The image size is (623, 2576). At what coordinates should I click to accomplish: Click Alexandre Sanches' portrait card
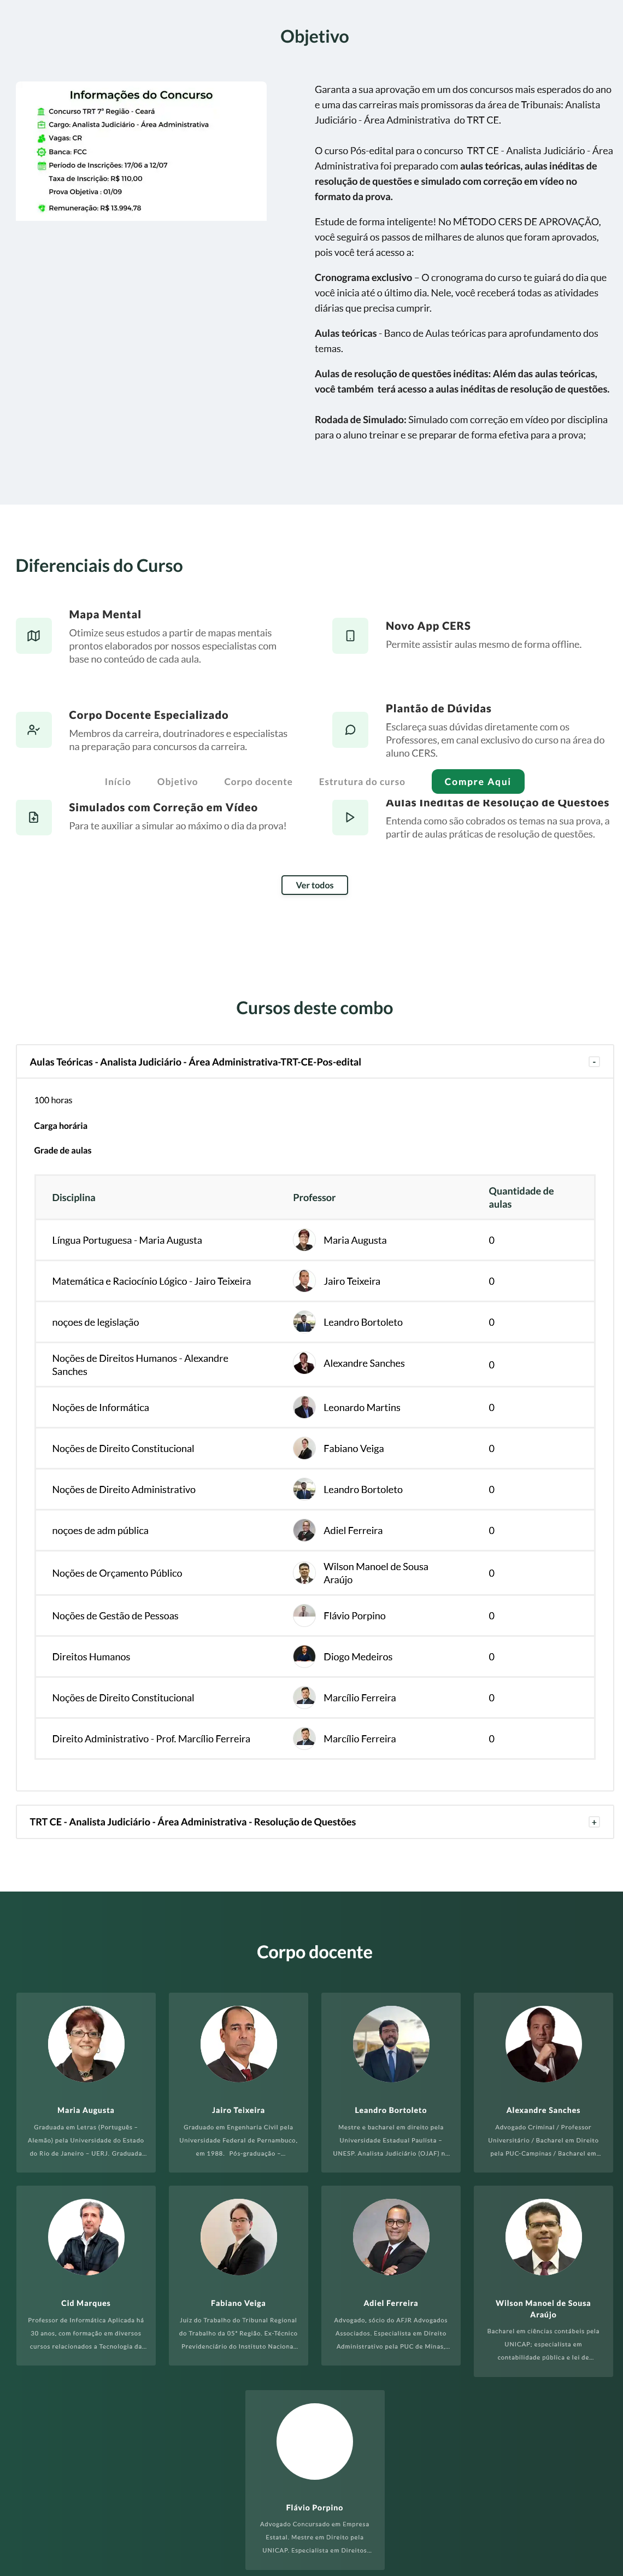[543, 2044]
